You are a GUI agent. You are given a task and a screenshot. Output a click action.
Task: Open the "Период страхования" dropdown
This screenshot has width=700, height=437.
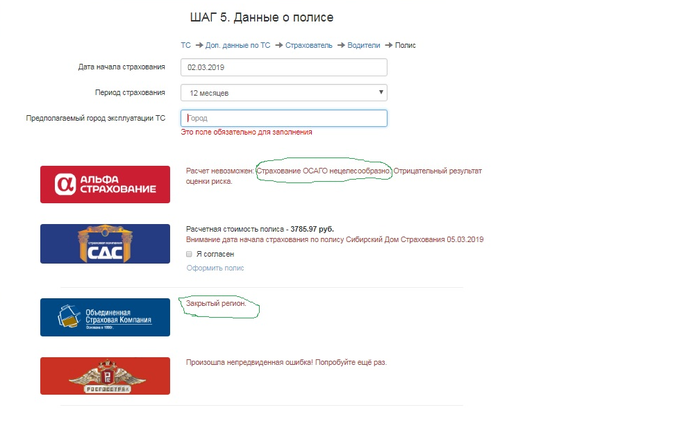[284, 93]
